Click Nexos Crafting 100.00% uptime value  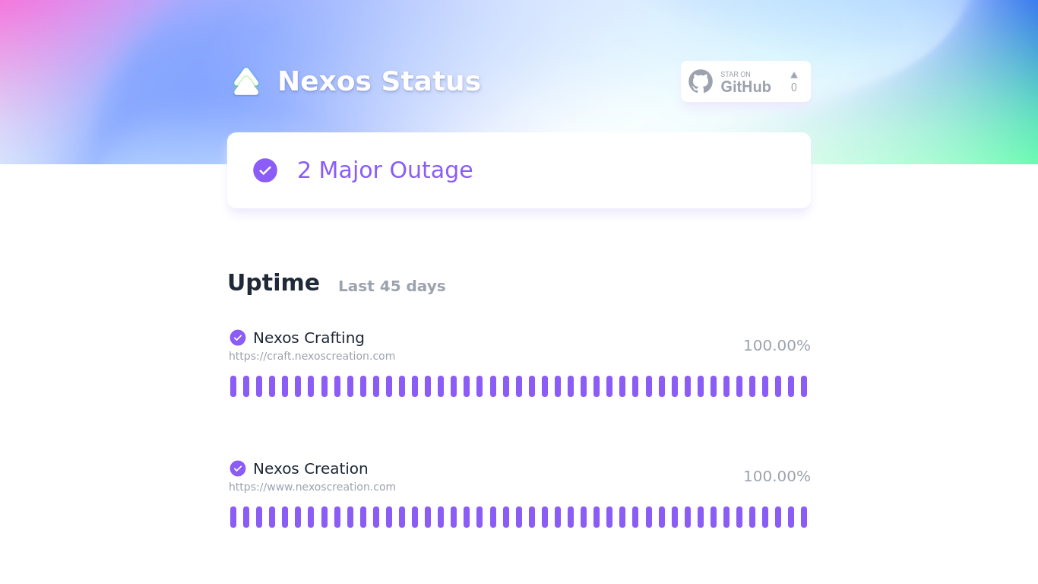pos(777,346)
